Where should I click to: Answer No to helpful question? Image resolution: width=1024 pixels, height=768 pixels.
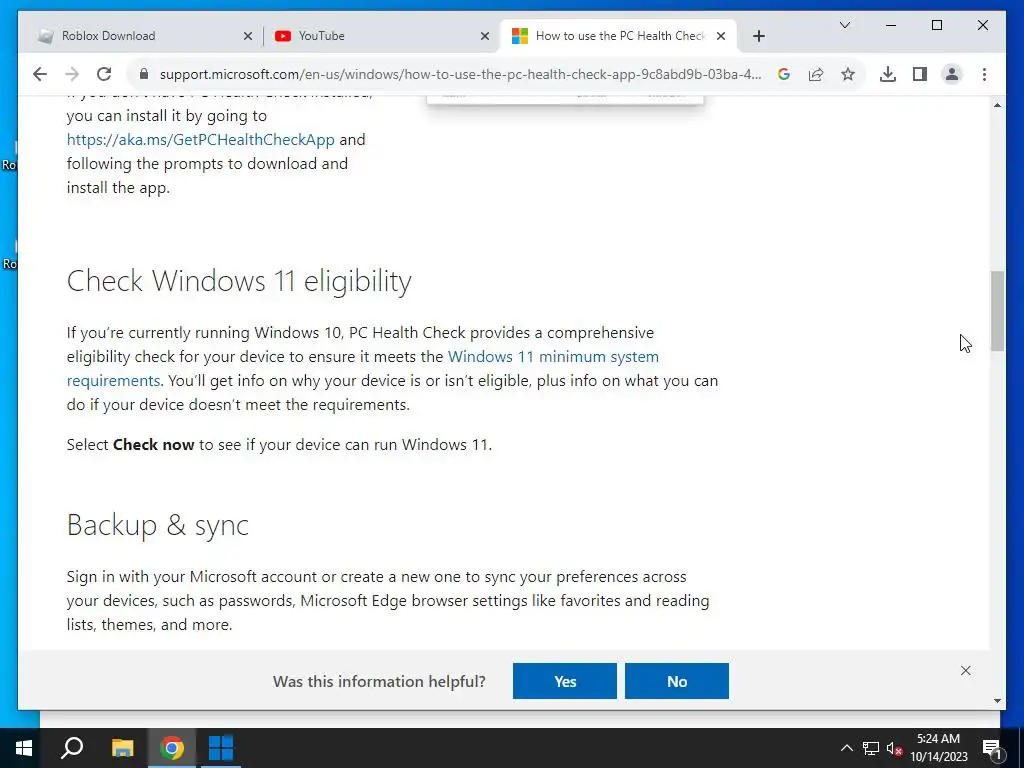click(x=677, y=681)
